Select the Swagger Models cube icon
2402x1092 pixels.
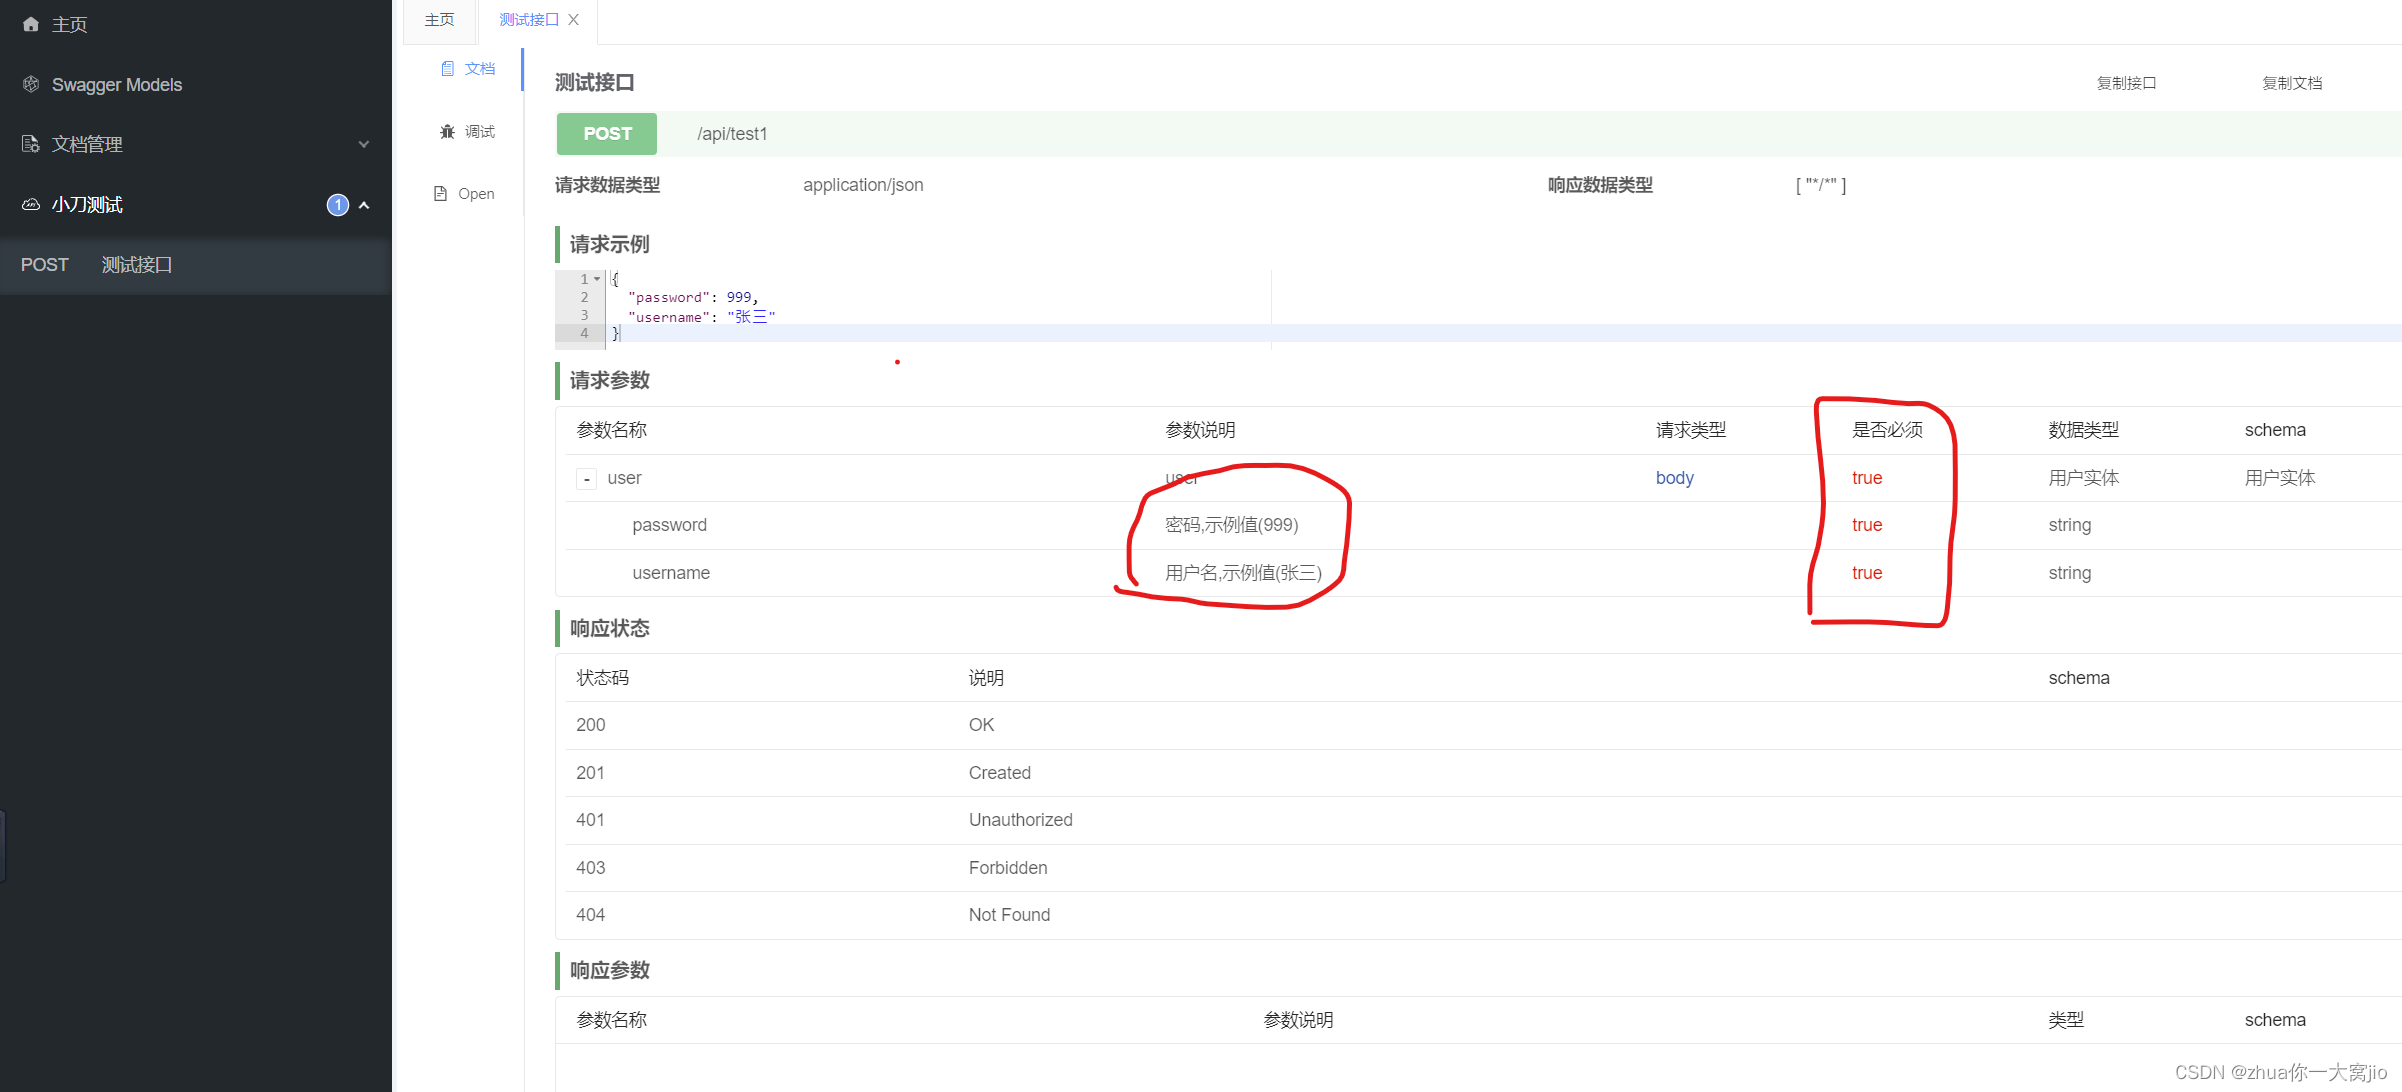30,84
